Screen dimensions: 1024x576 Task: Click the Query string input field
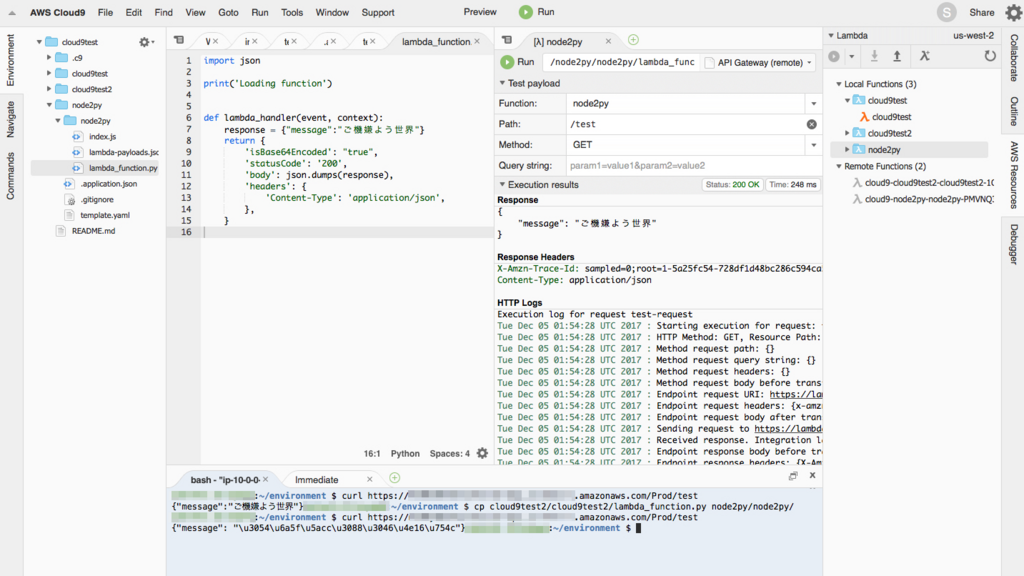click(694, 166)
